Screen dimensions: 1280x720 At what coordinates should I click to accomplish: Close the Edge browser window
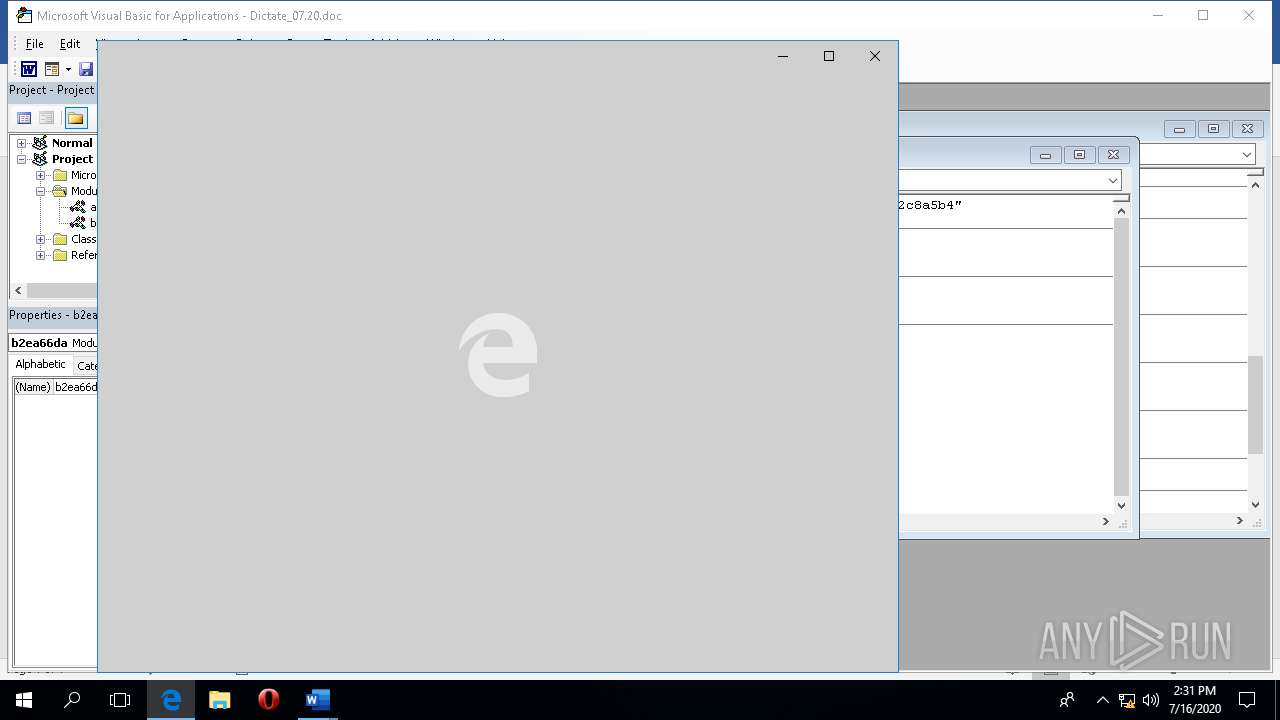[x=875, y=56]
